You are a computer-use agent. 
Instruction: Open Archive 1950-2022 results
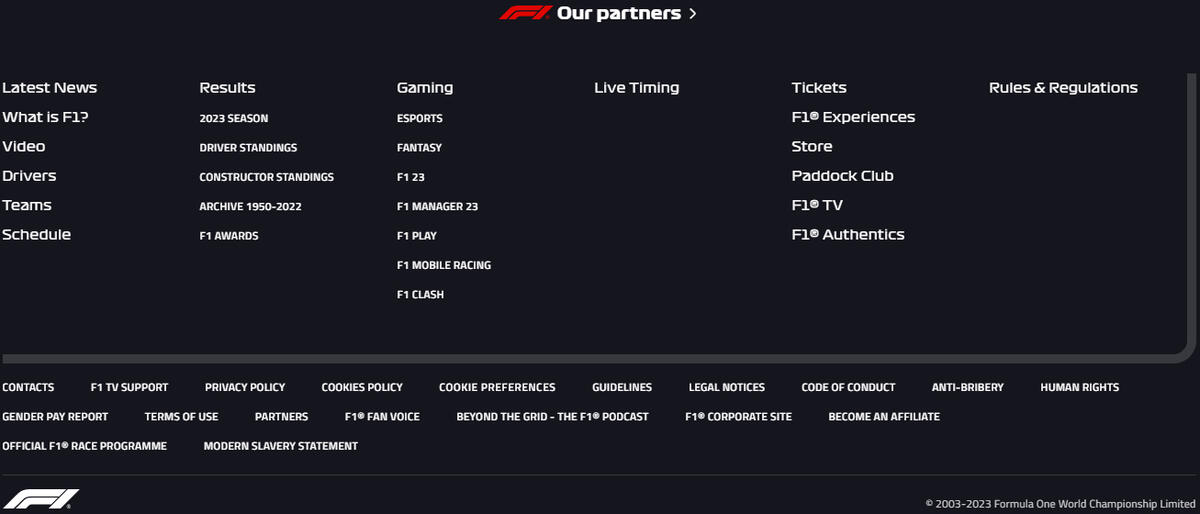[x=250, y=207]
